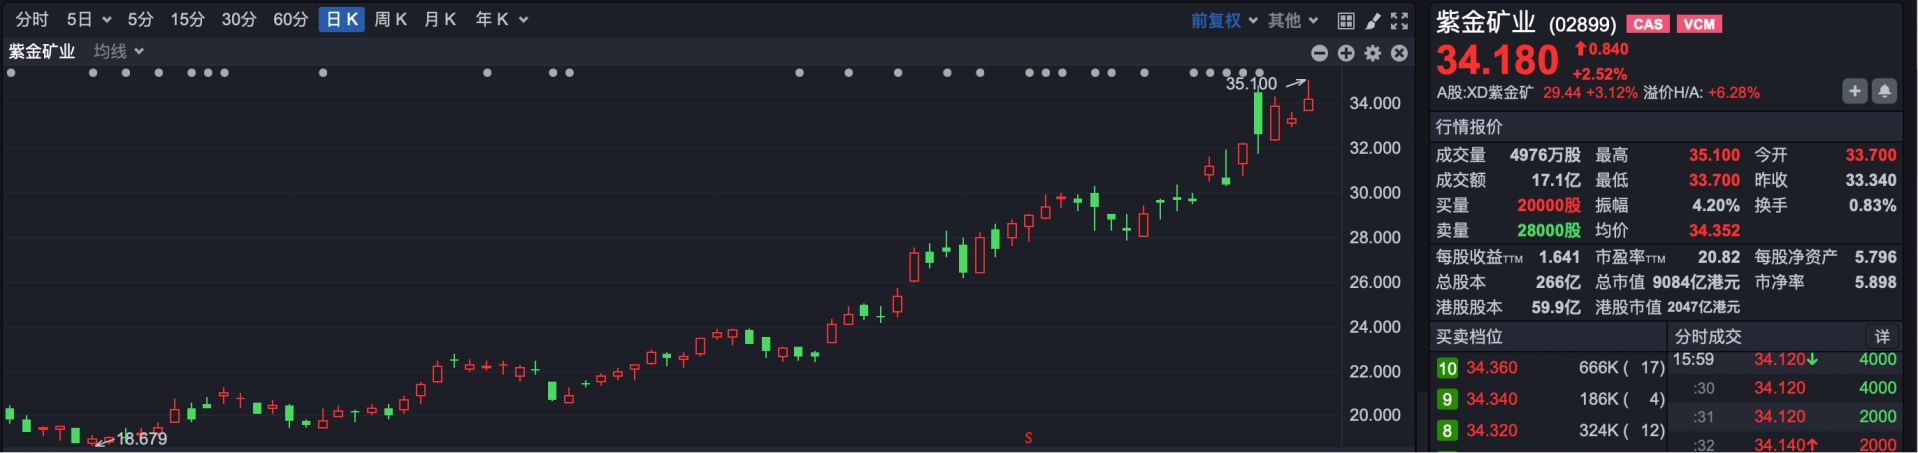Add stock to watchlist with plus button
The width and height of the screenshot is (1918, 453).
point(1854,91)
